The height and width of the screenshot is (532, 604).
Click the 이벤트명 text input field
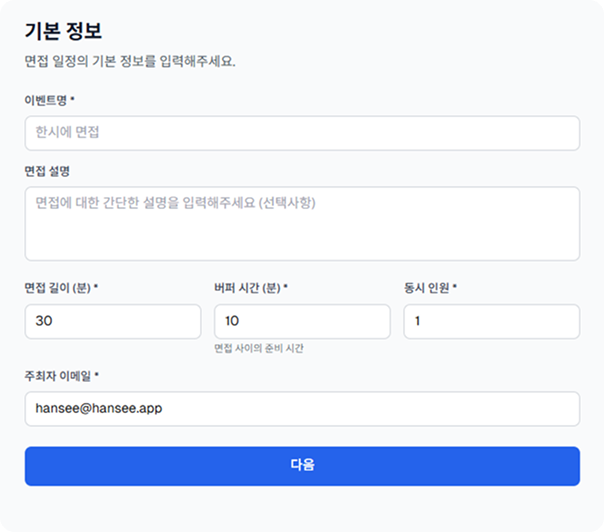click(x=301, y=132)
